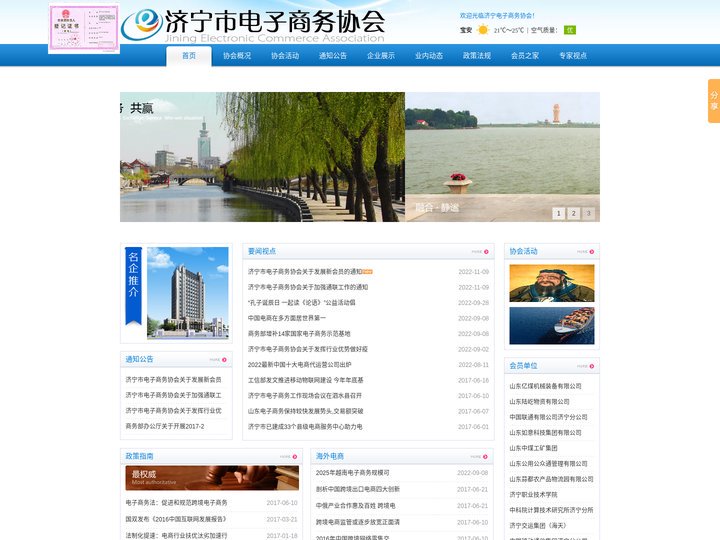
Task: Open member 山东中煤工矿集团
Action: pyautogui.click(x=533, y=448)
